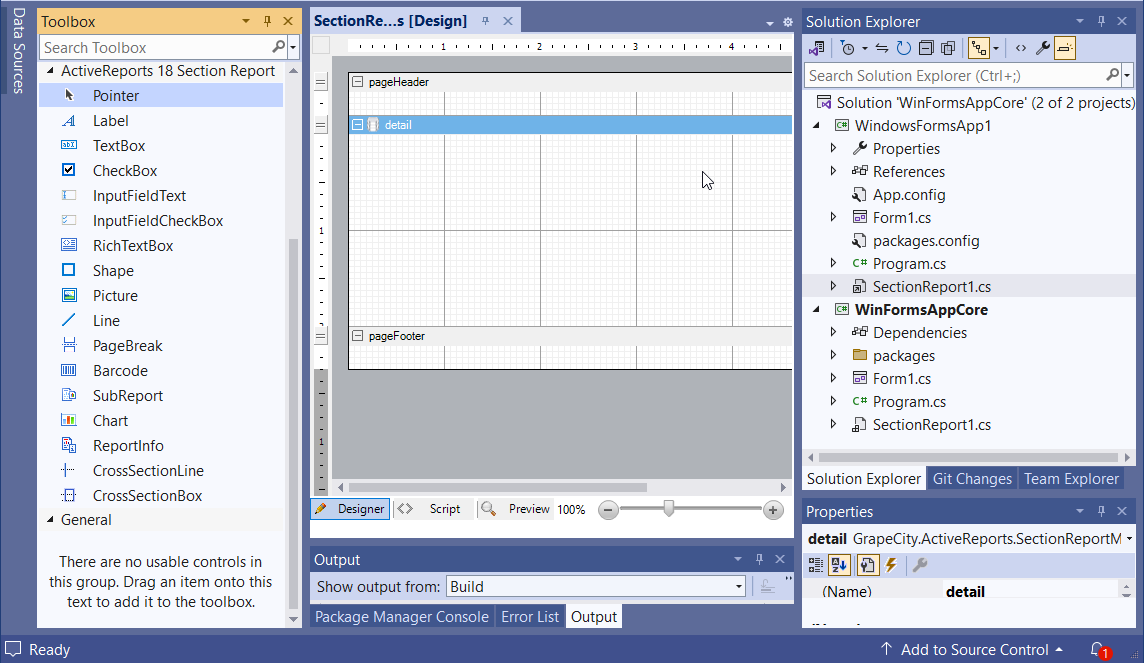
Task: Switch to Team Explorer tab
Action: [1071, 479]
